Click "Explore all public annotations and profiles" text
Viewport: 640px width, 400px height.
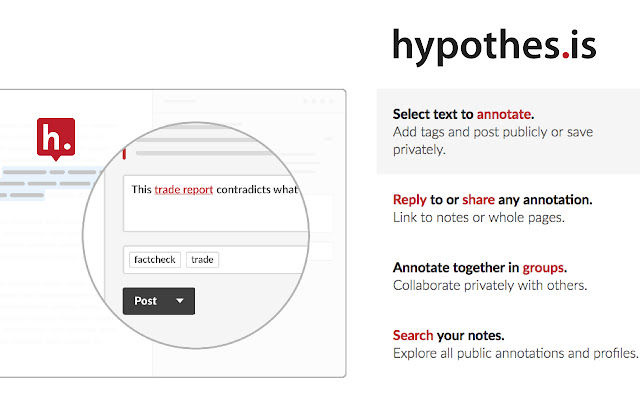tap(514, 353)
